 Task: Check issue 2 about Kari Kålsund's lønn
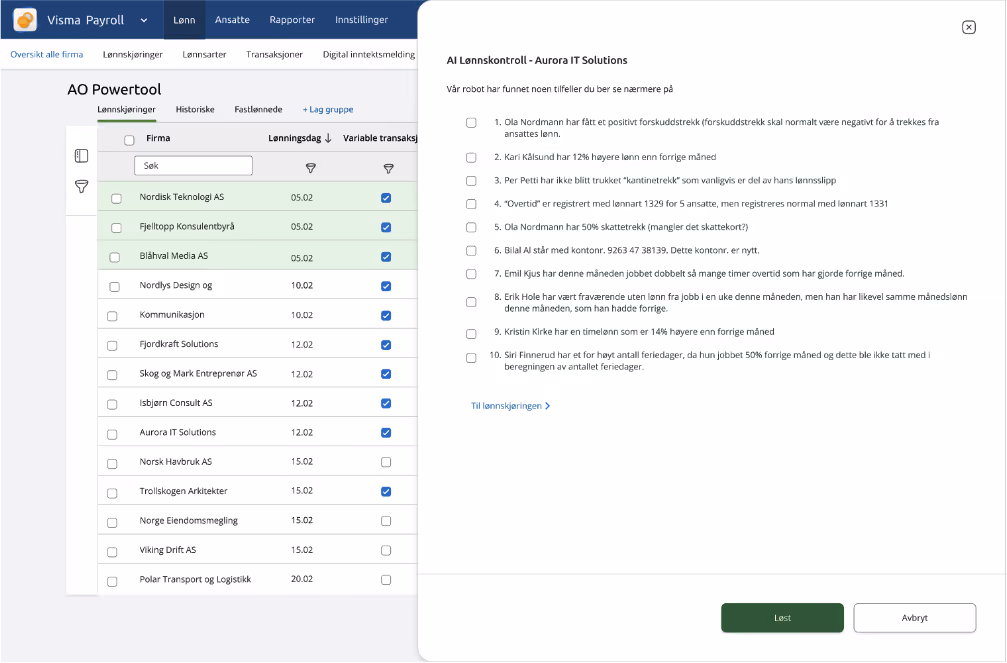pos(471,157)
